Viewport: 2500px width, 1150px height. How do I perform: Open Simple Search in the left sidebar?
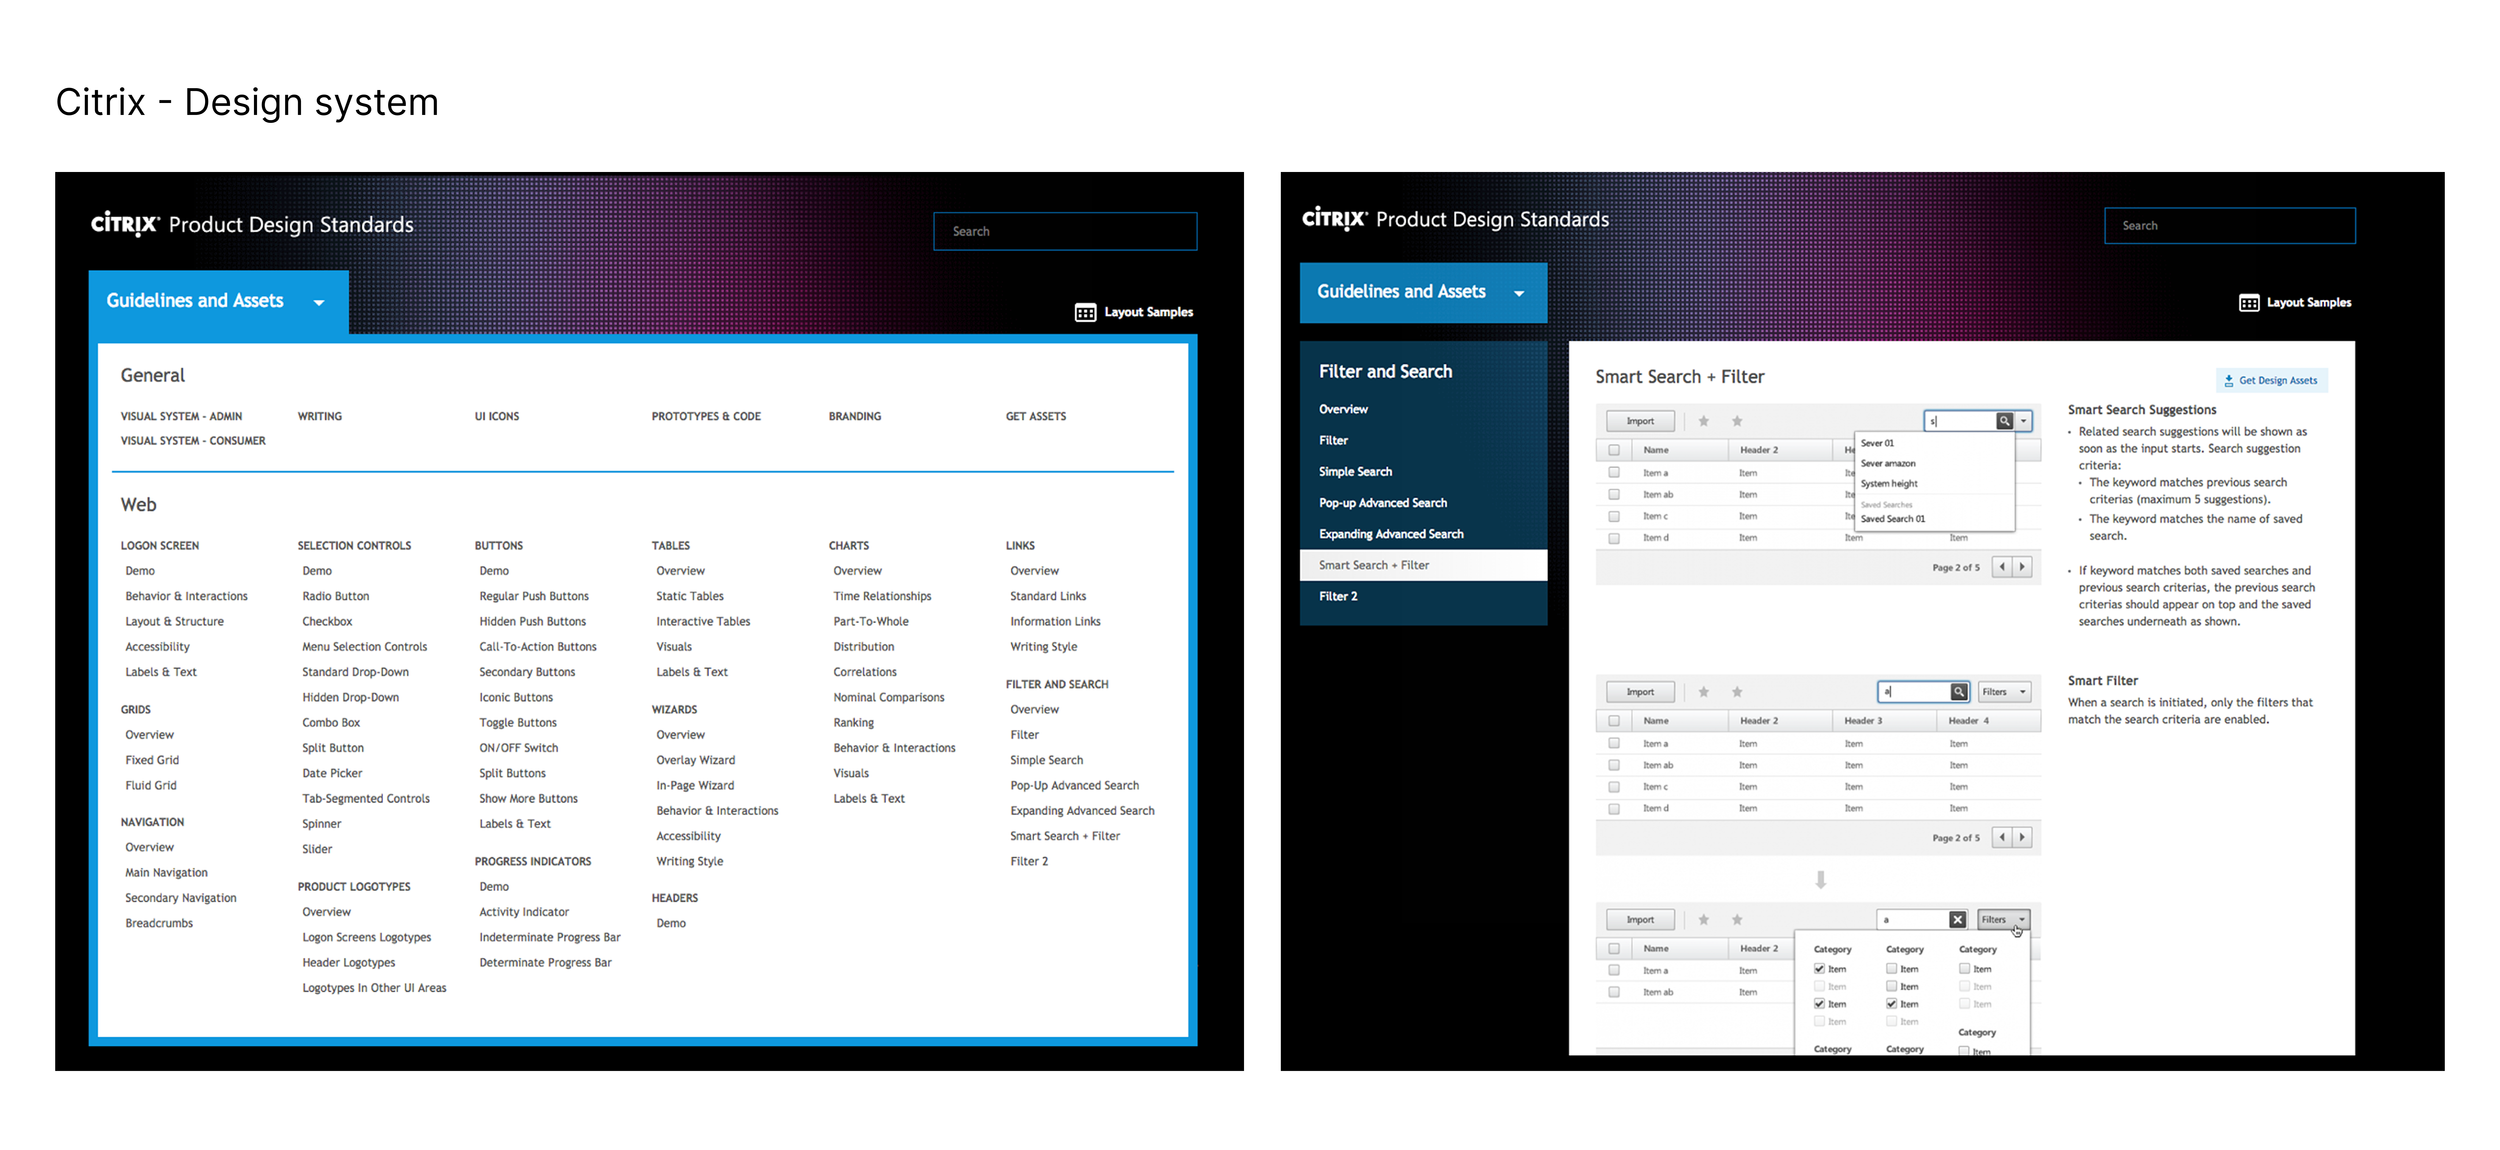point(1355,472)
